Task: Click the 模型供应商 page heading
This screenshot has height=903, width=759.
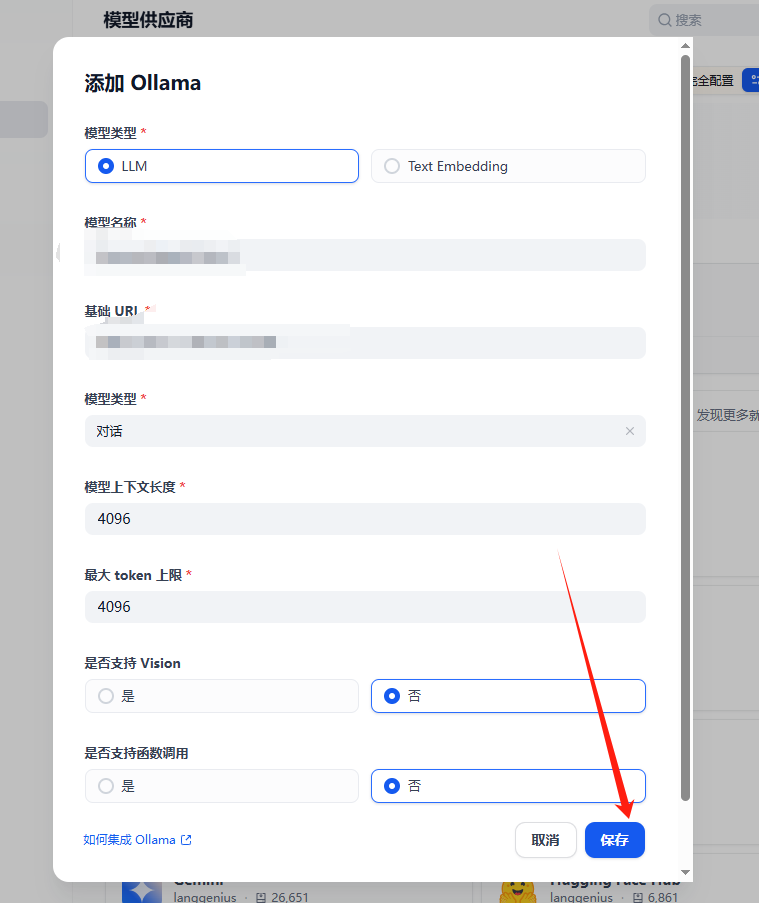Action: click(148, 20)
